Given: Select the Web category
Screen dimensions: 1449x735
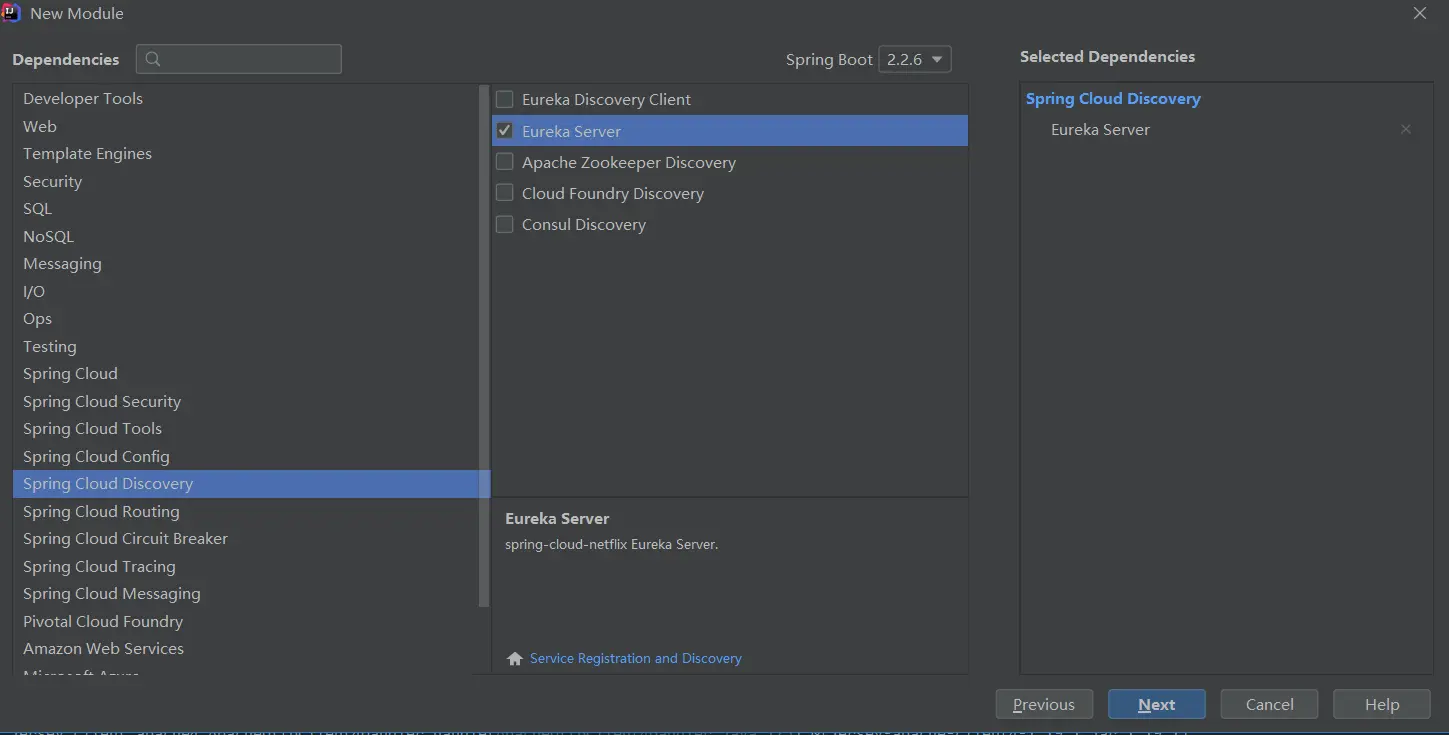Looking at the screenshot, I should [247, 126].
